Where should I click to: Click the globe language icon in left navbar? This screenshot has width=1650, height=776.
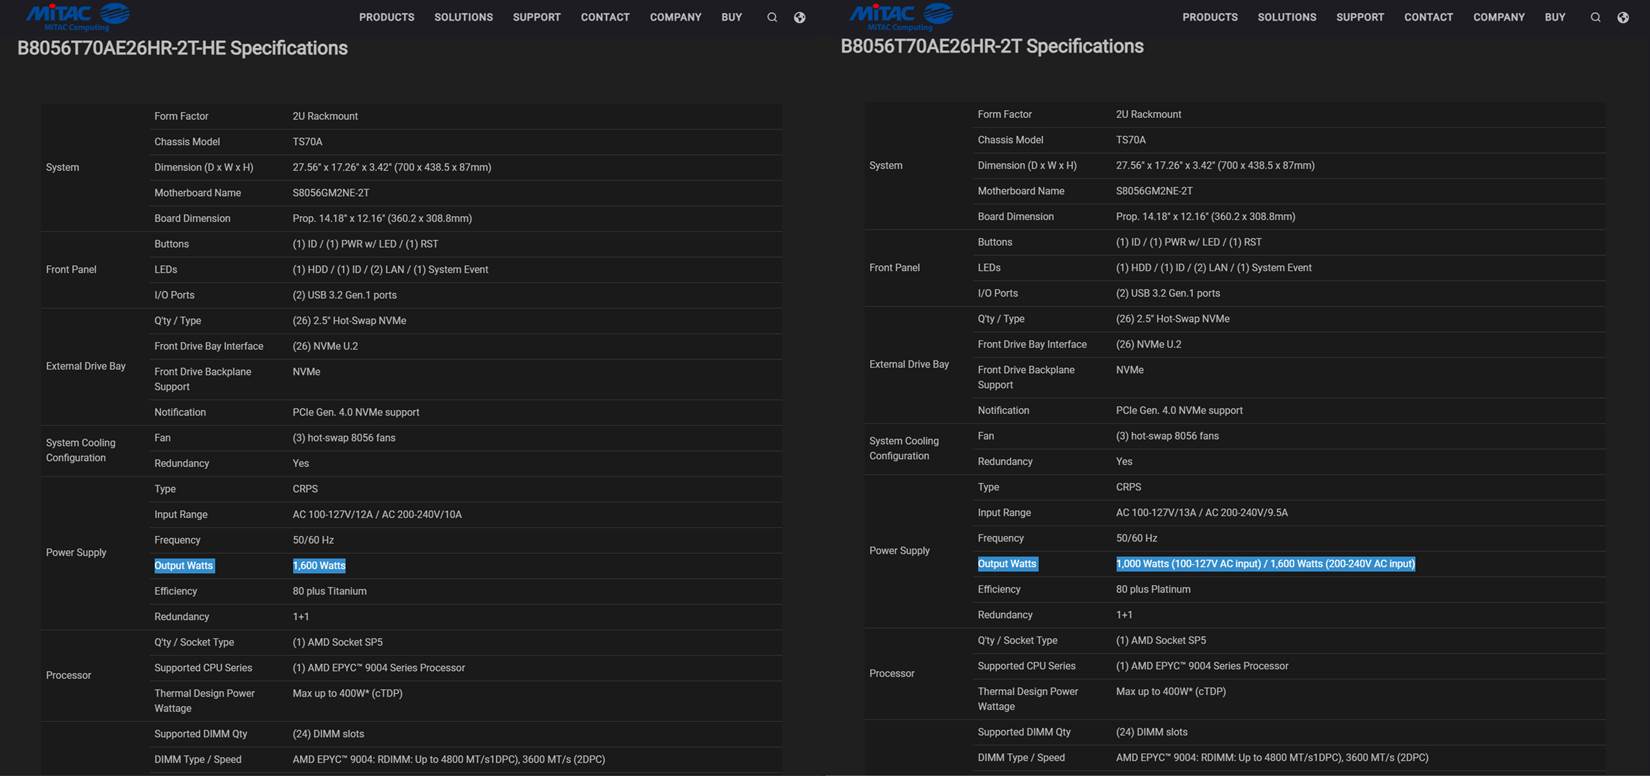(799, 17)
